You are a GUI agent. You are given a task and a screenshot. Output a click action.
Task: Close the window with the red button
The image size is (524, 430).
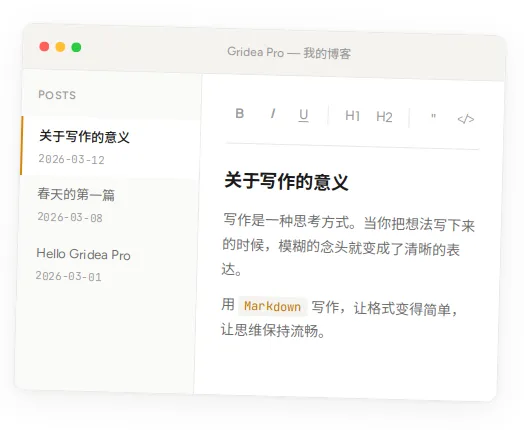coord(44,46)
